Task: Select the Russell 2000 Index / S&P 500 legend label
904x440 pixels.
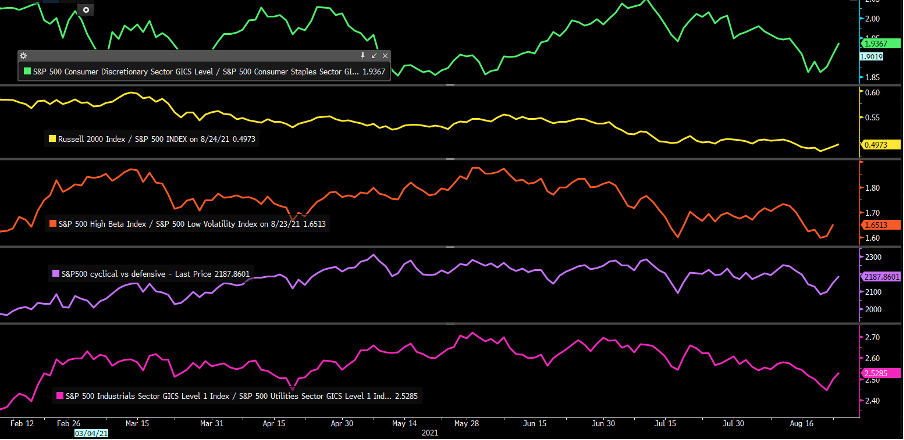Action: coord(157,138)
